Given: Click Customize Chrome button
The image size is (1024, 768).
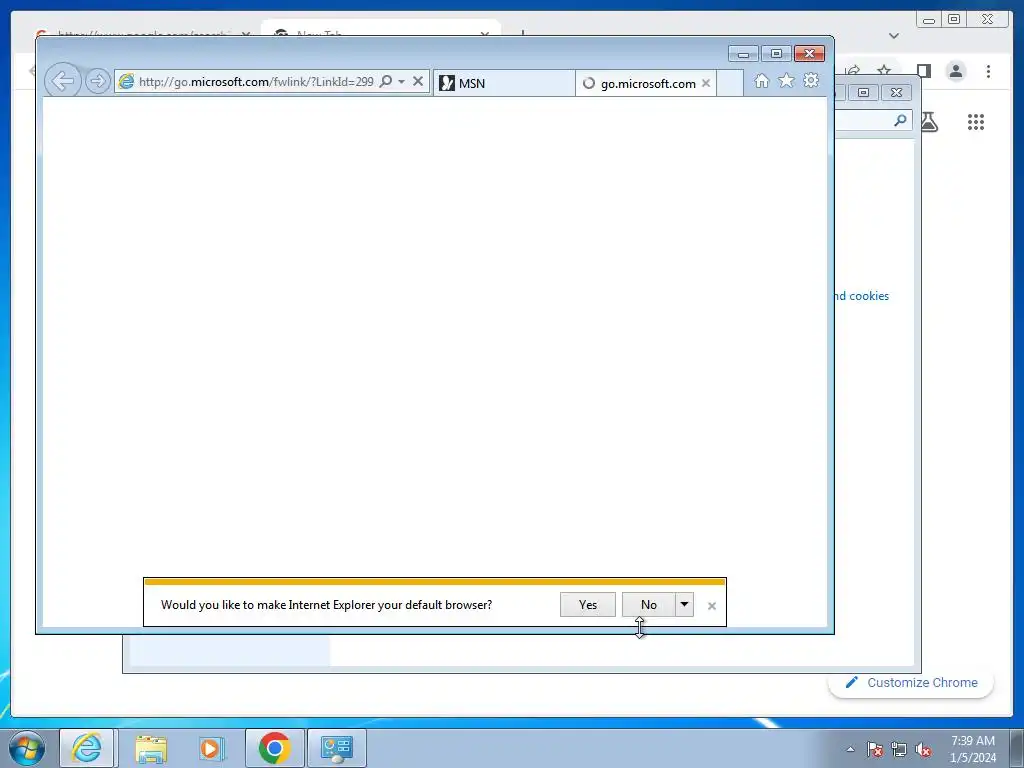Looking at the screenshot, I should tap(911, 682).
